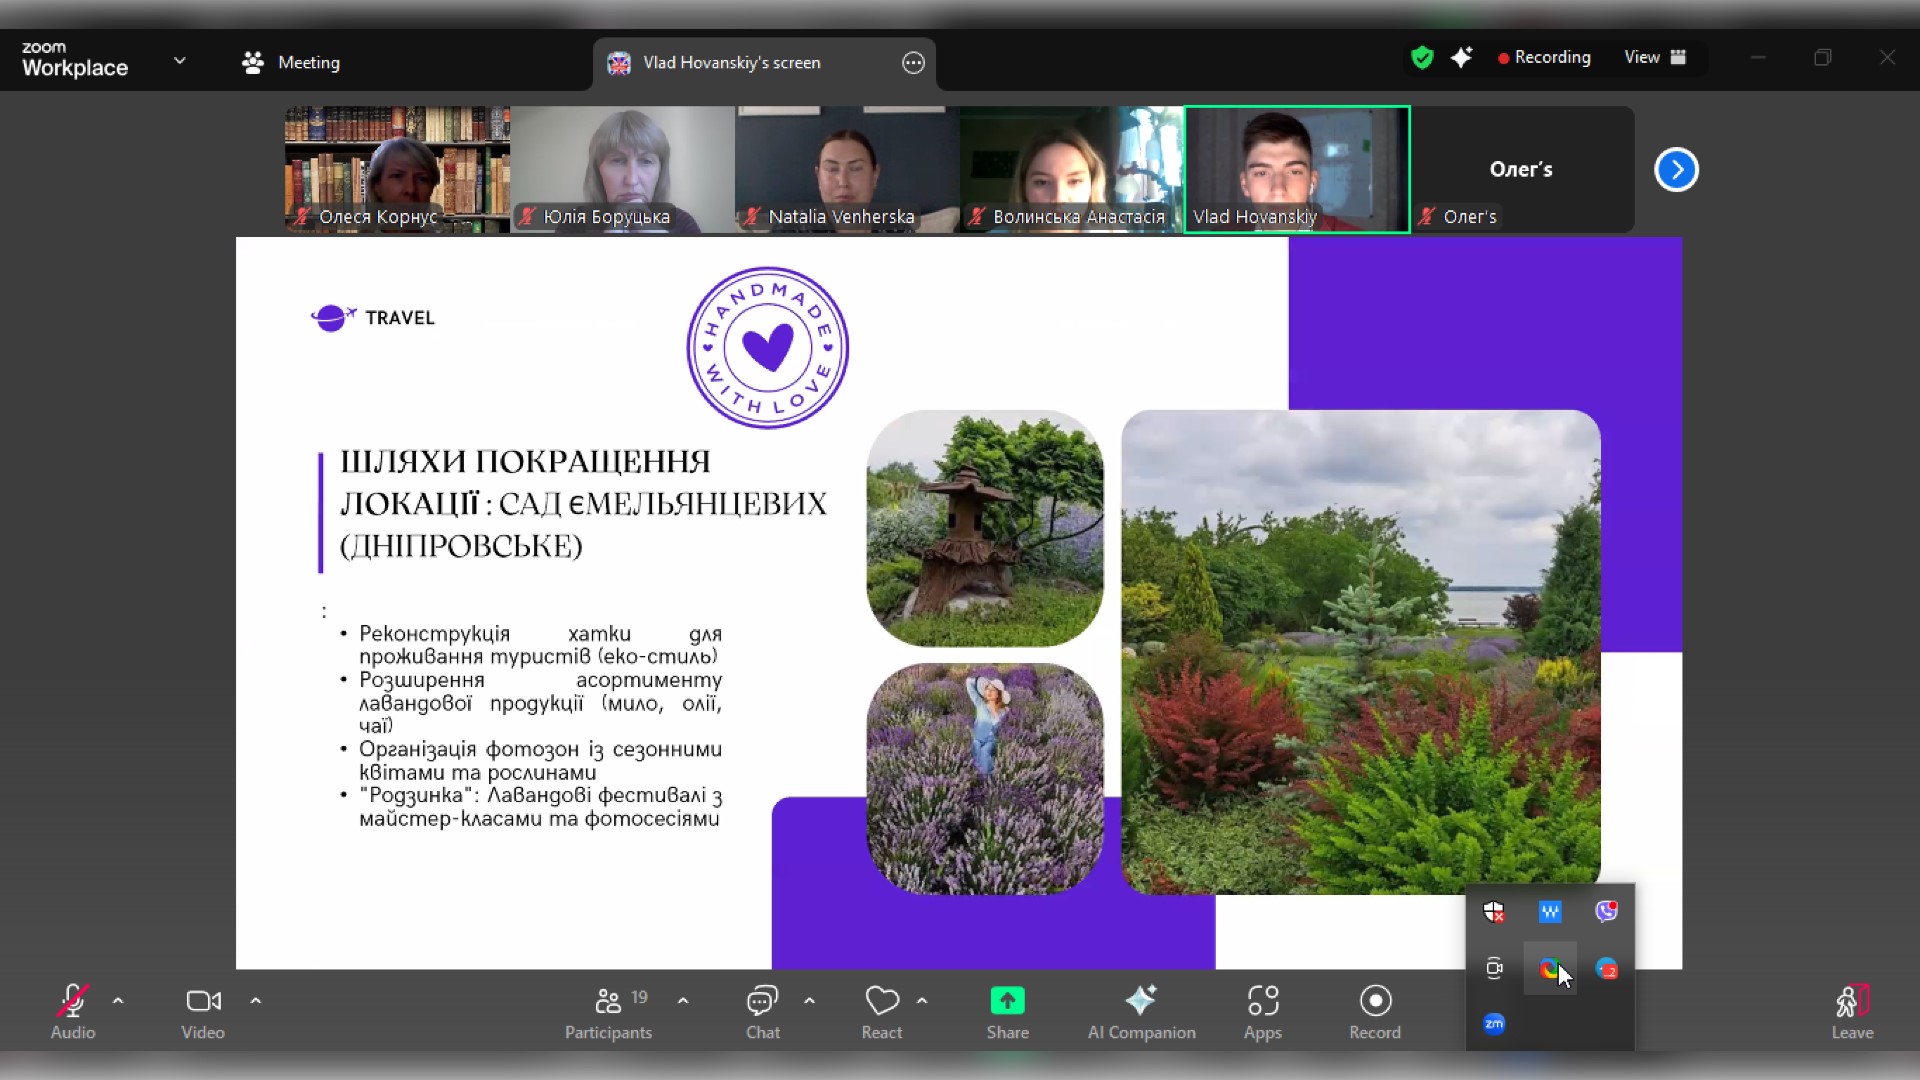Click the AI Companion sparkle icon in the top bar
Viewport: 1920px width, 1080px height.
pos(1461,57)
